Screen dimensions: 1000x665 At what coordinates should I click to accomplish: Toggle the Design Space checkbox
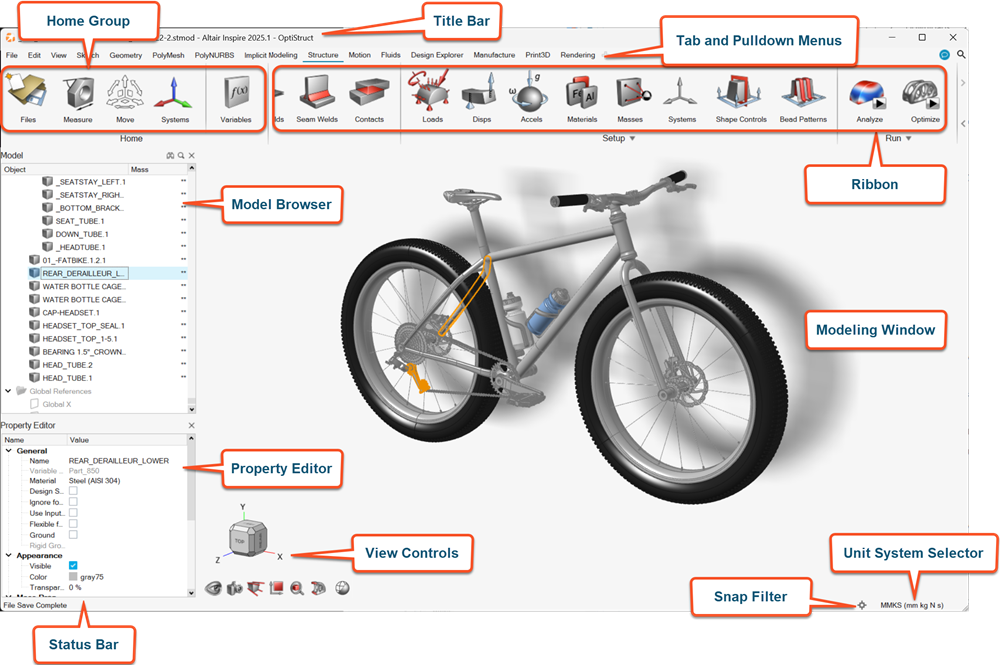pyautogui.click(x=73, y=491)
